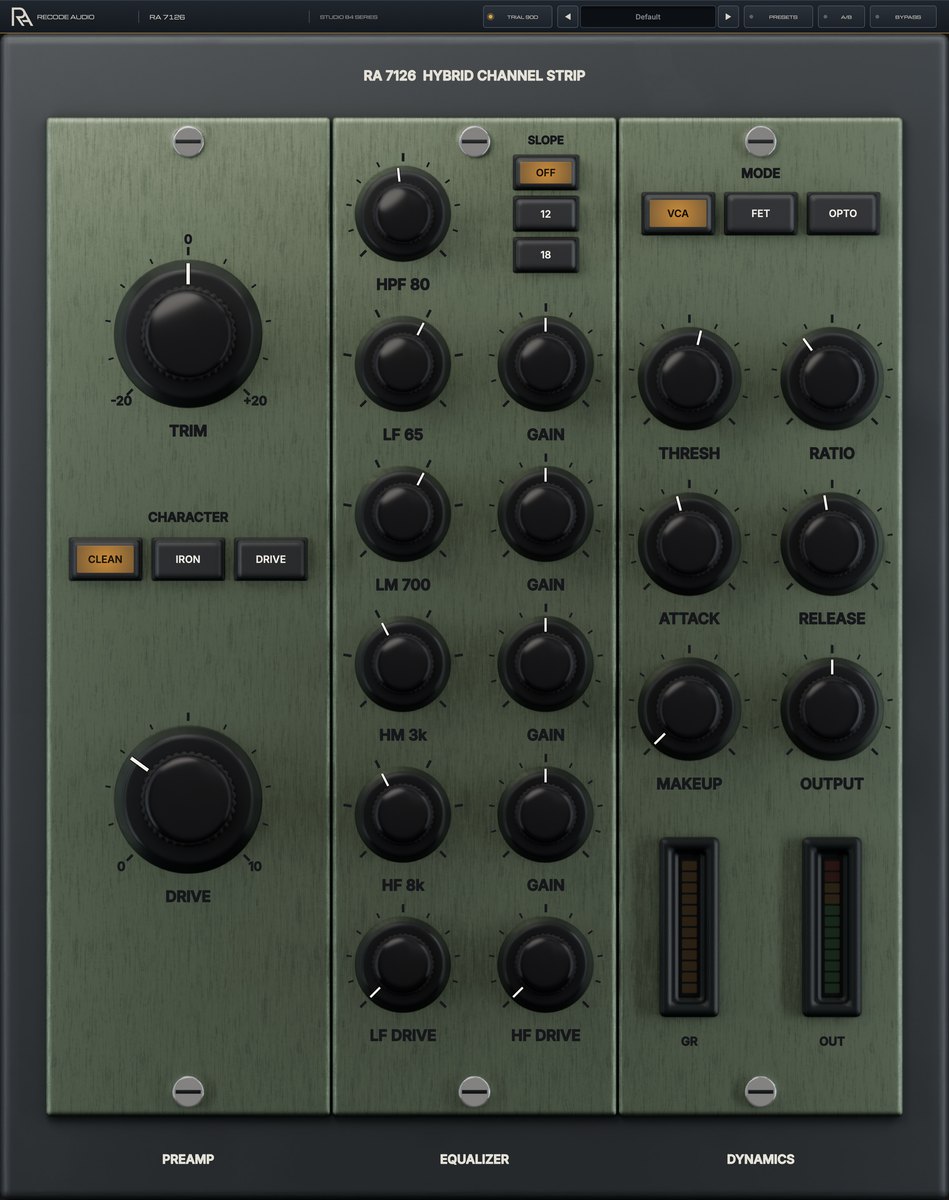Click the HPF 80 knob

[403, 213]
